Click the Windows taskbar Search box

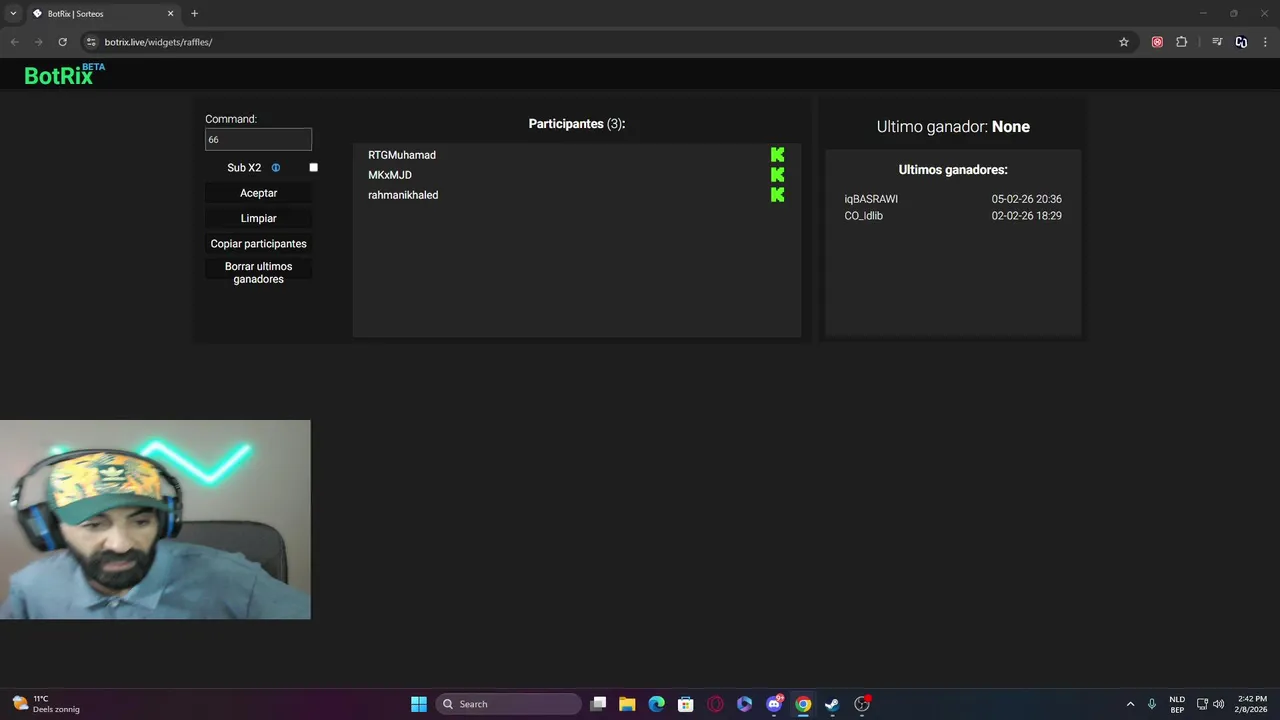pos(508,704)
